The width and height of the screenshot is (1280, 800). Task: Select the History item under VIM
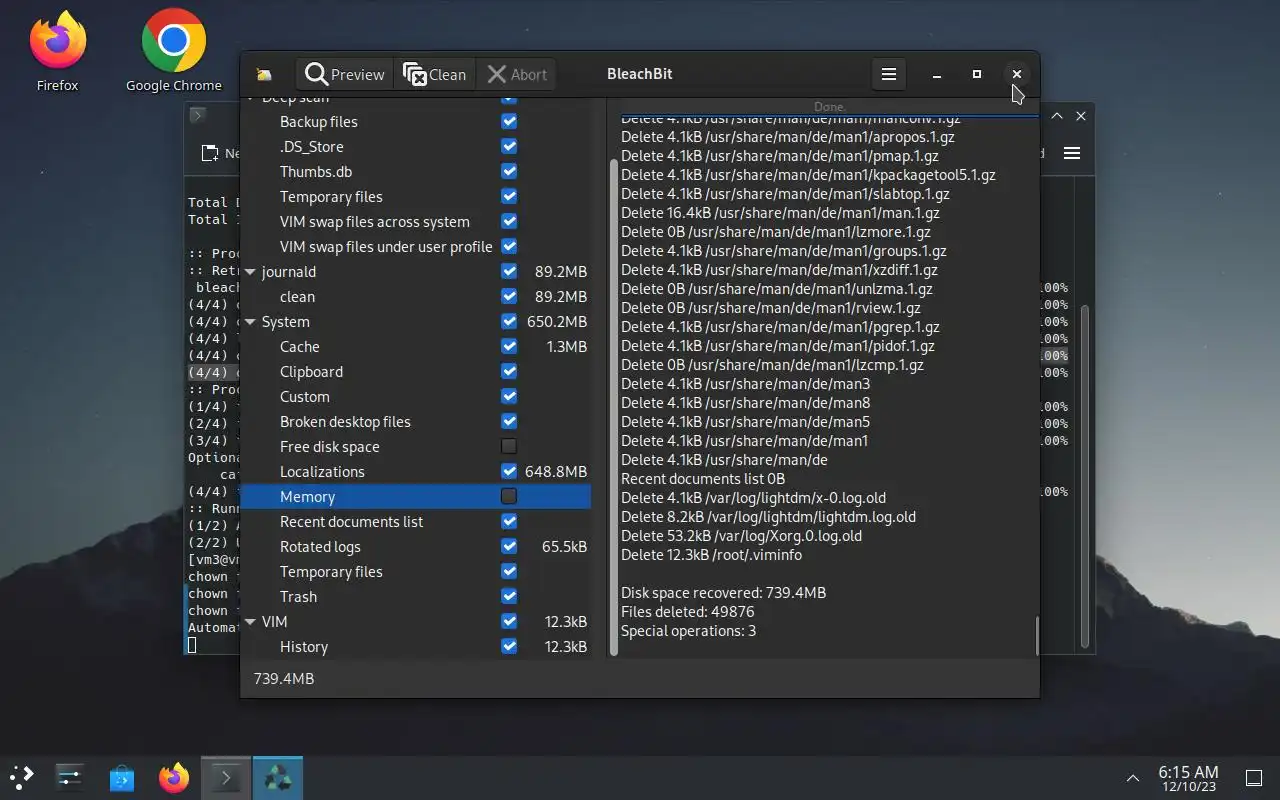pos(303,646)
